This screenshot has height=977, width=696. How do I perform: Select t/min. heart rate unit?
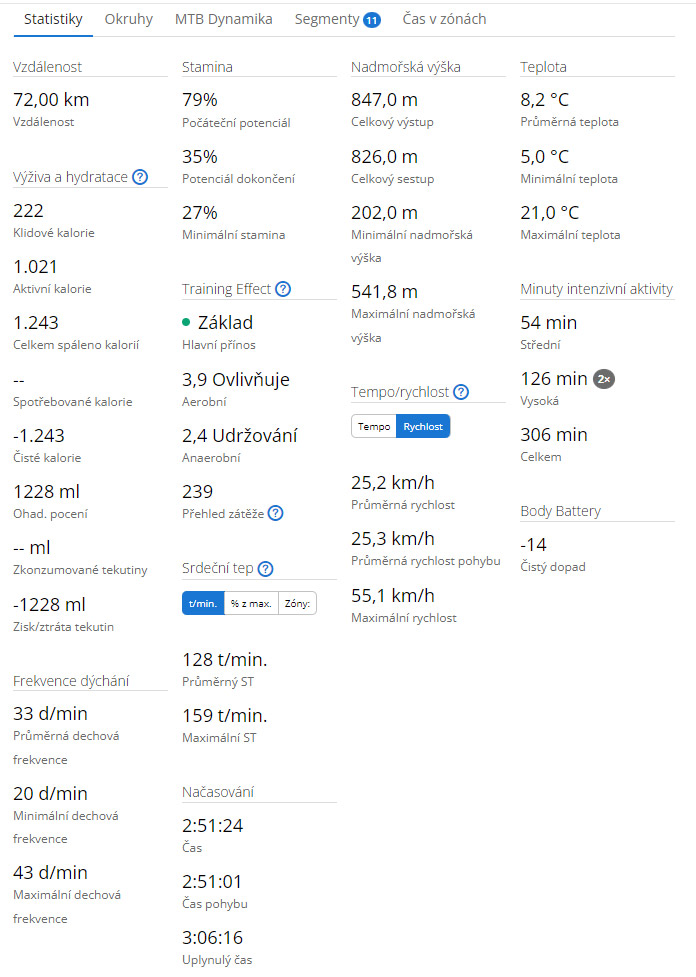(x=203, y=603)
